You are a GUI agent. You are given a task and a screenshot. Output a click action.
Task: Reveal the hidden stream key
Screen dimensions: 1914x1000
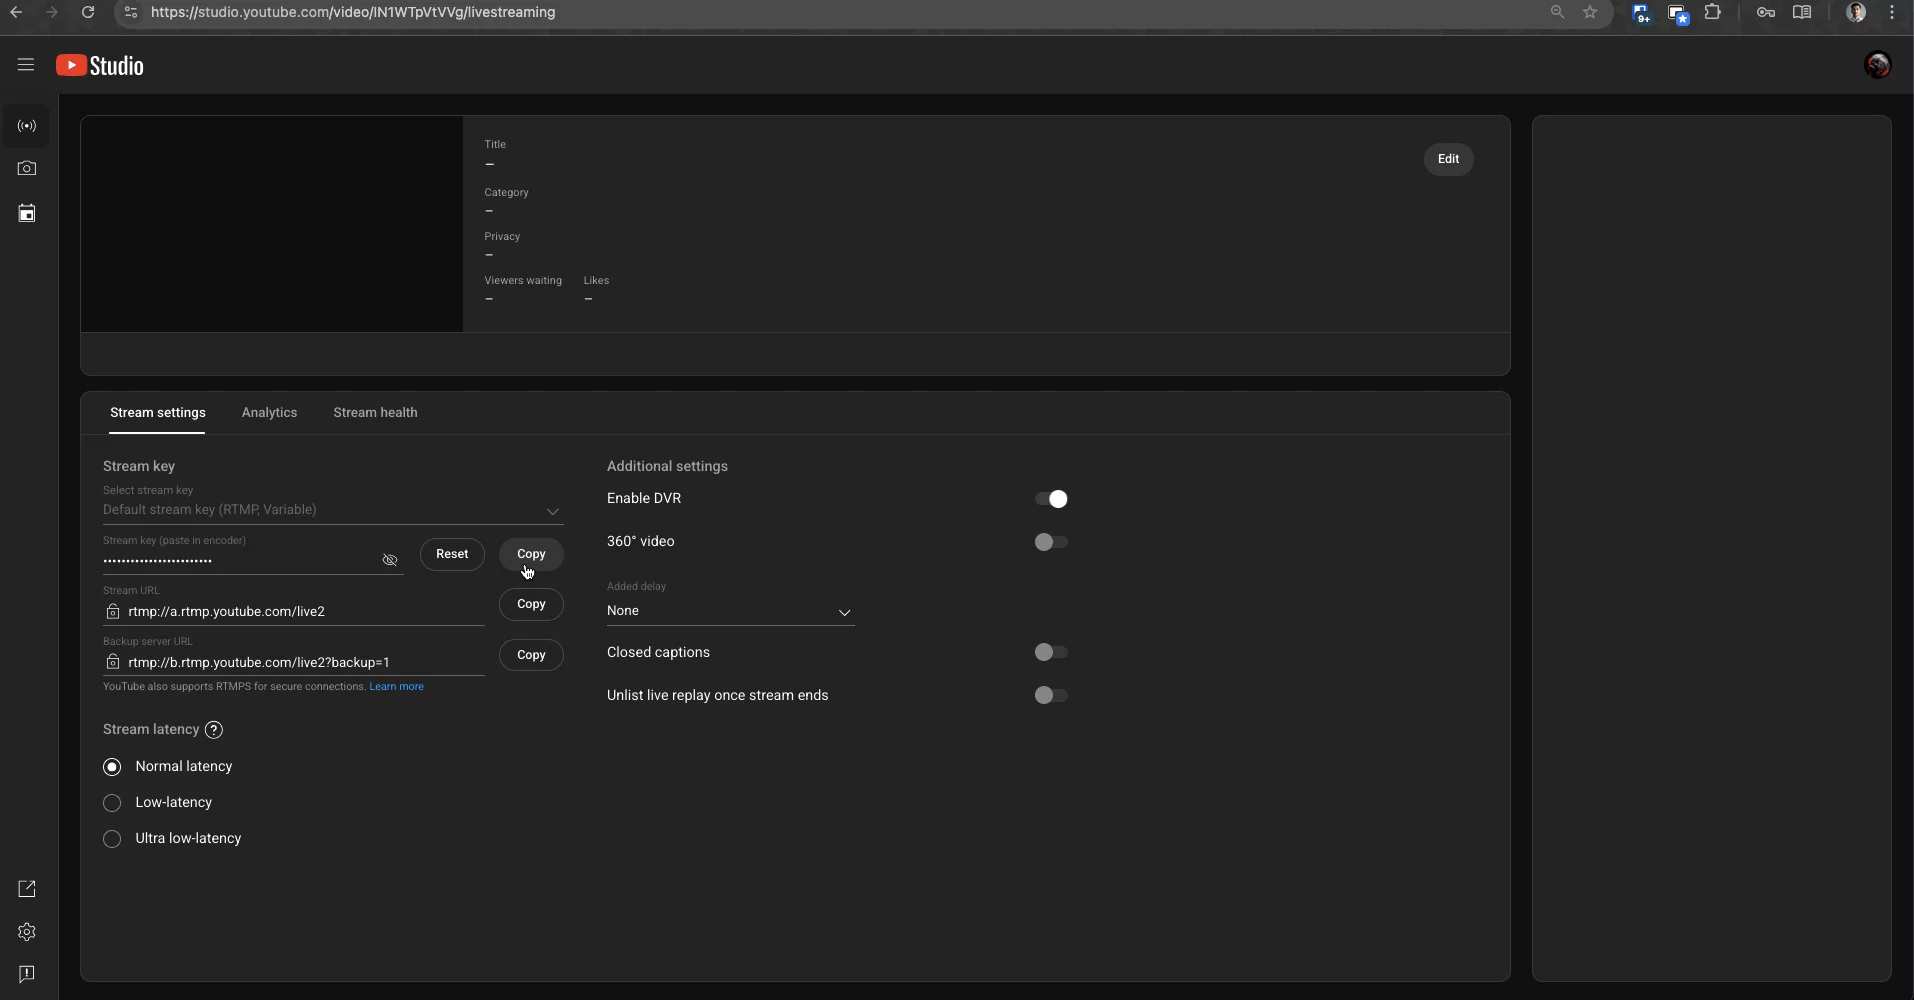click(389, 560)
